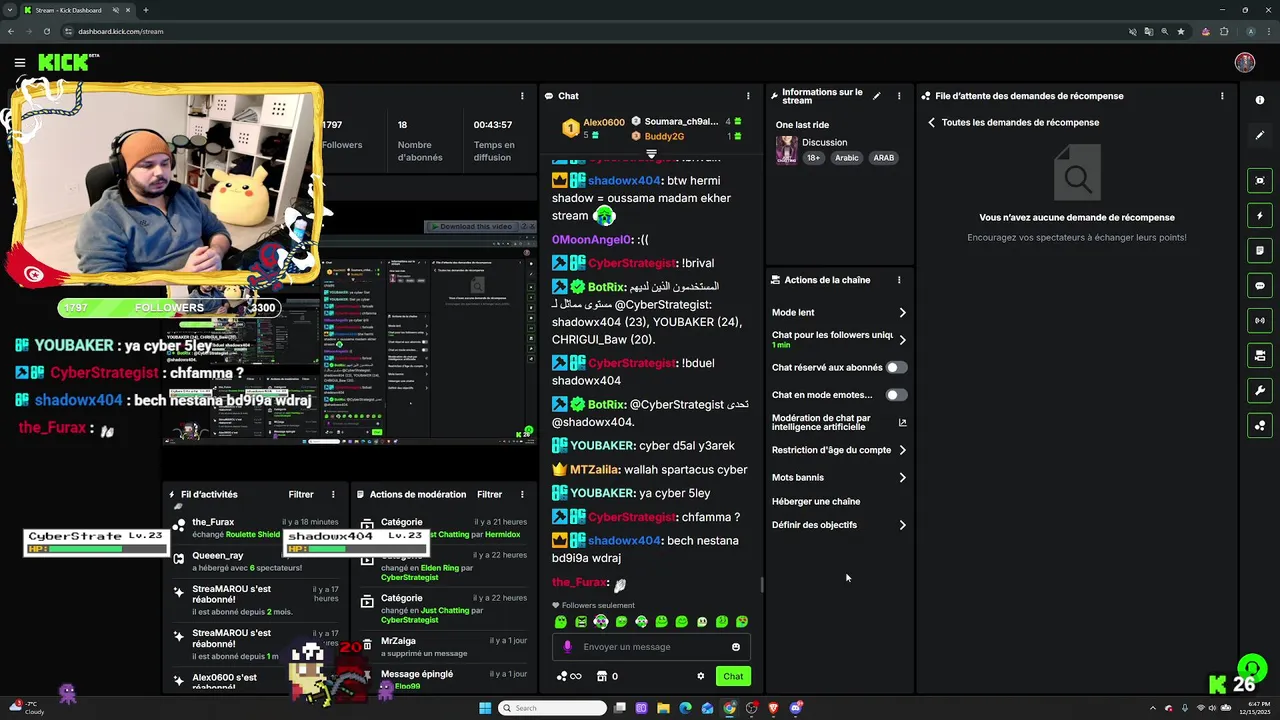The image size is (1280, 720).
Task: Toggle the lightning bolt sidebar icon
Action: pos(1260,215)
